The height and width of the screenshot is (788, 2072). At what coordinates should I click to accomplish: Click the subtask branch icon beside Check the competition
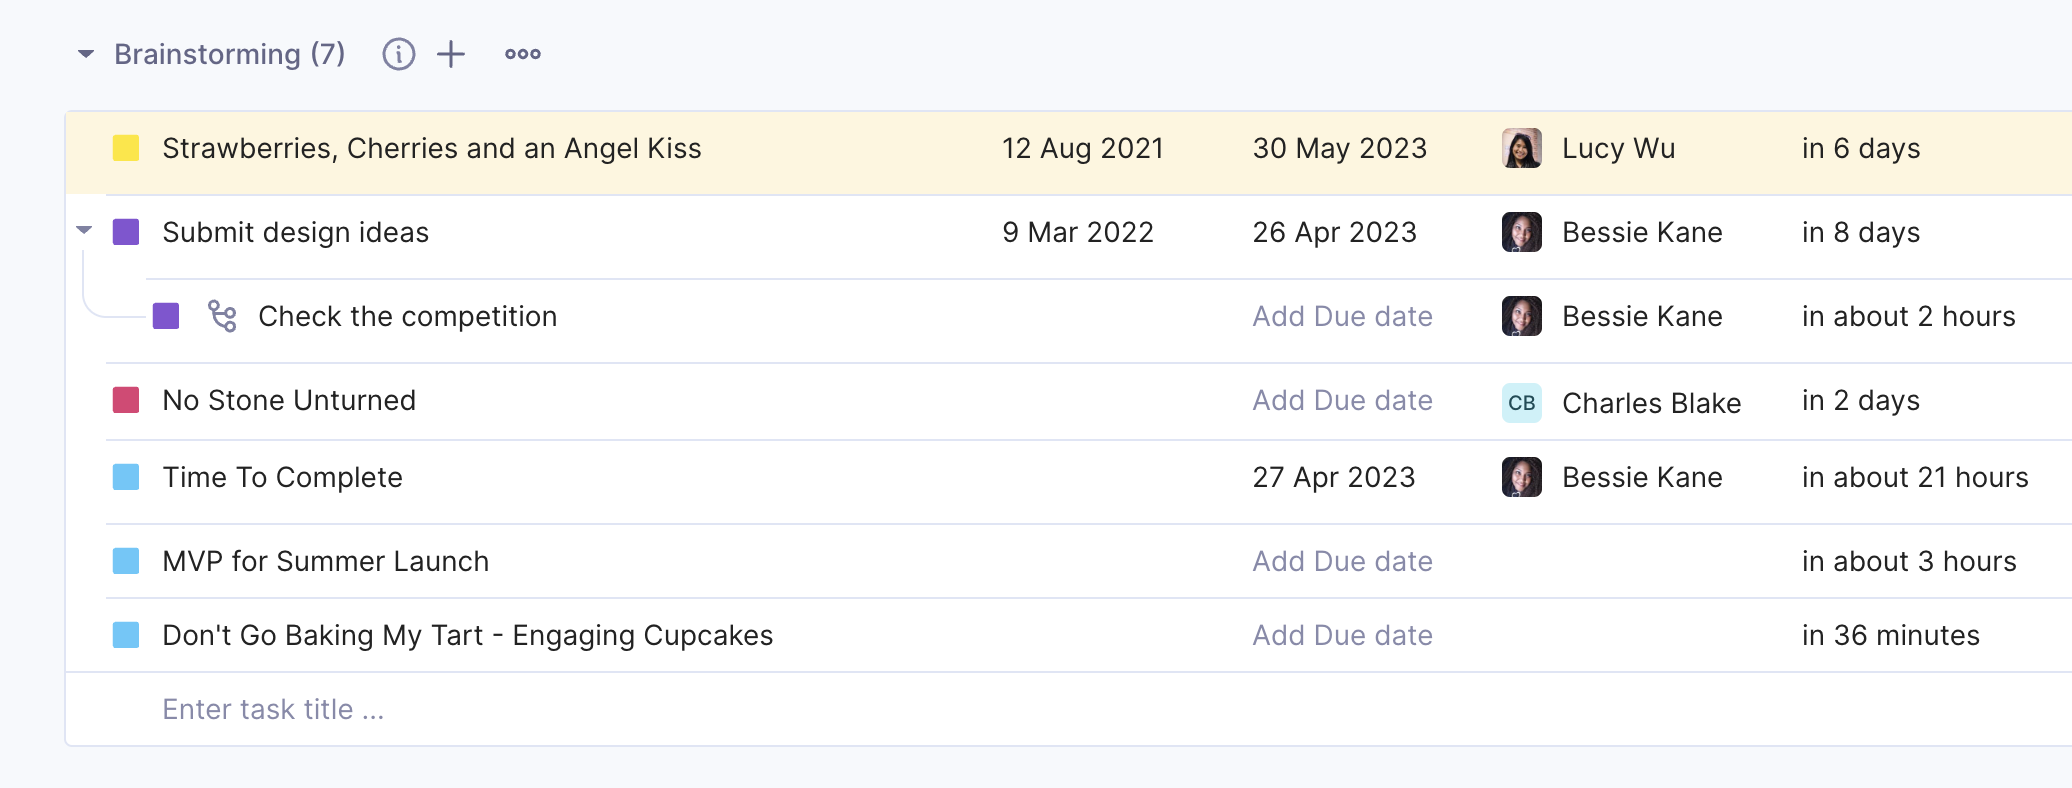coord(222,316)
